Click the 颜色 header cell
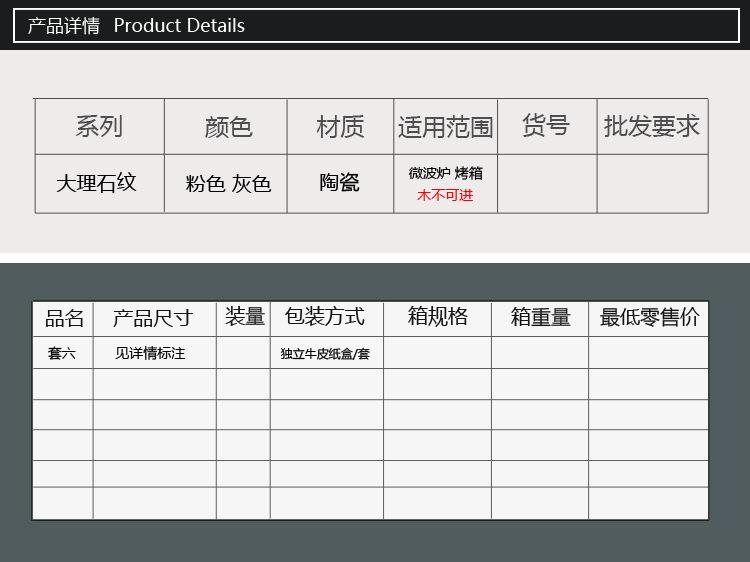This screenshot has height=562, width=750. coord(228,127)
